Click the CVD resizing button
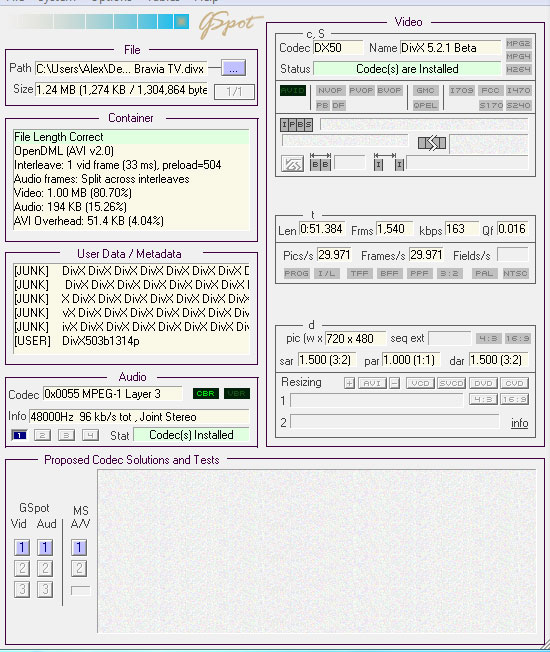 pyautogui.click(x=514, y=383)
